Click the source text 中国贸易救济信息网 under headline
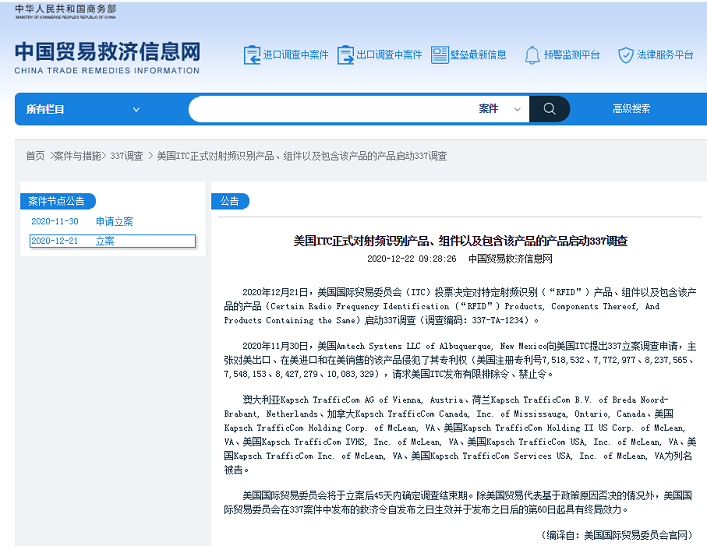 tap(510, 259)
